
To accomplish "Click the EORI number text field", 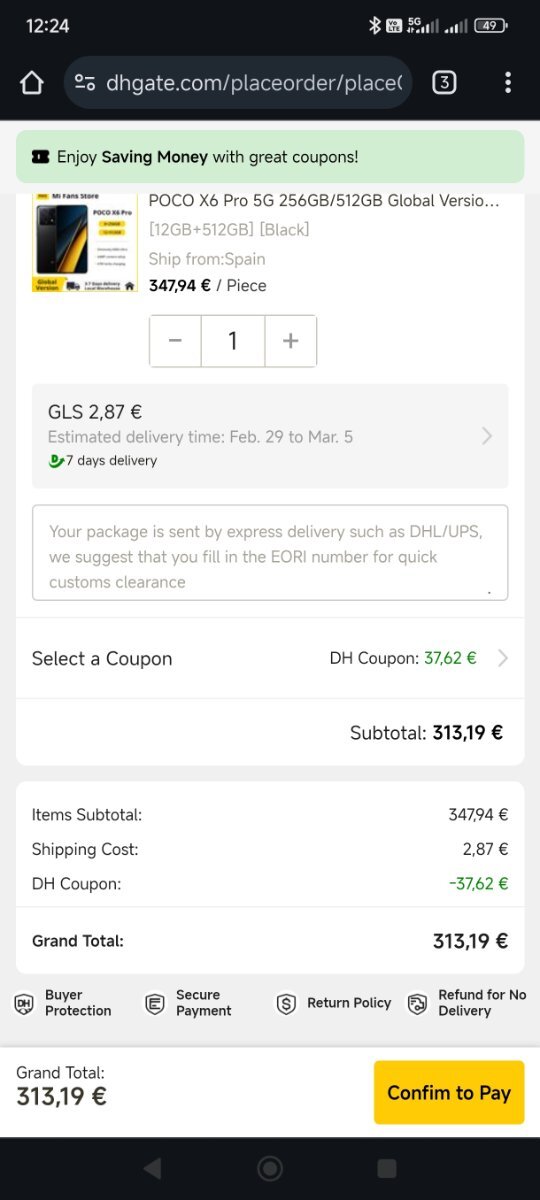I will click(x=270, y=552).
